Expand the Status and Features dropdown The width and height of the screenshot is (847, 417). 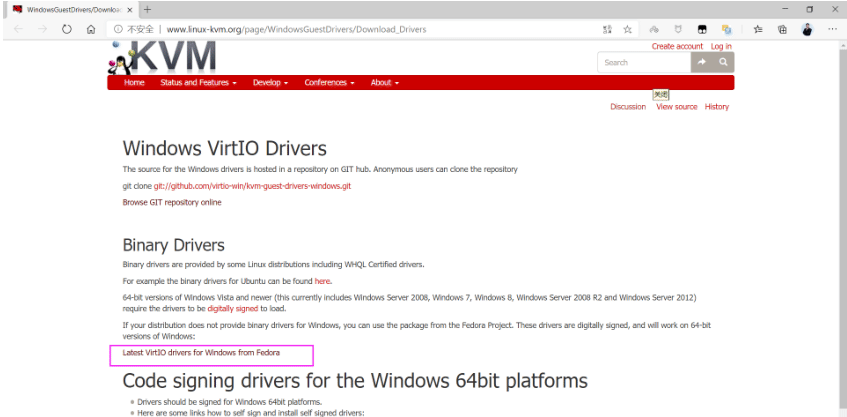[198, 83]
